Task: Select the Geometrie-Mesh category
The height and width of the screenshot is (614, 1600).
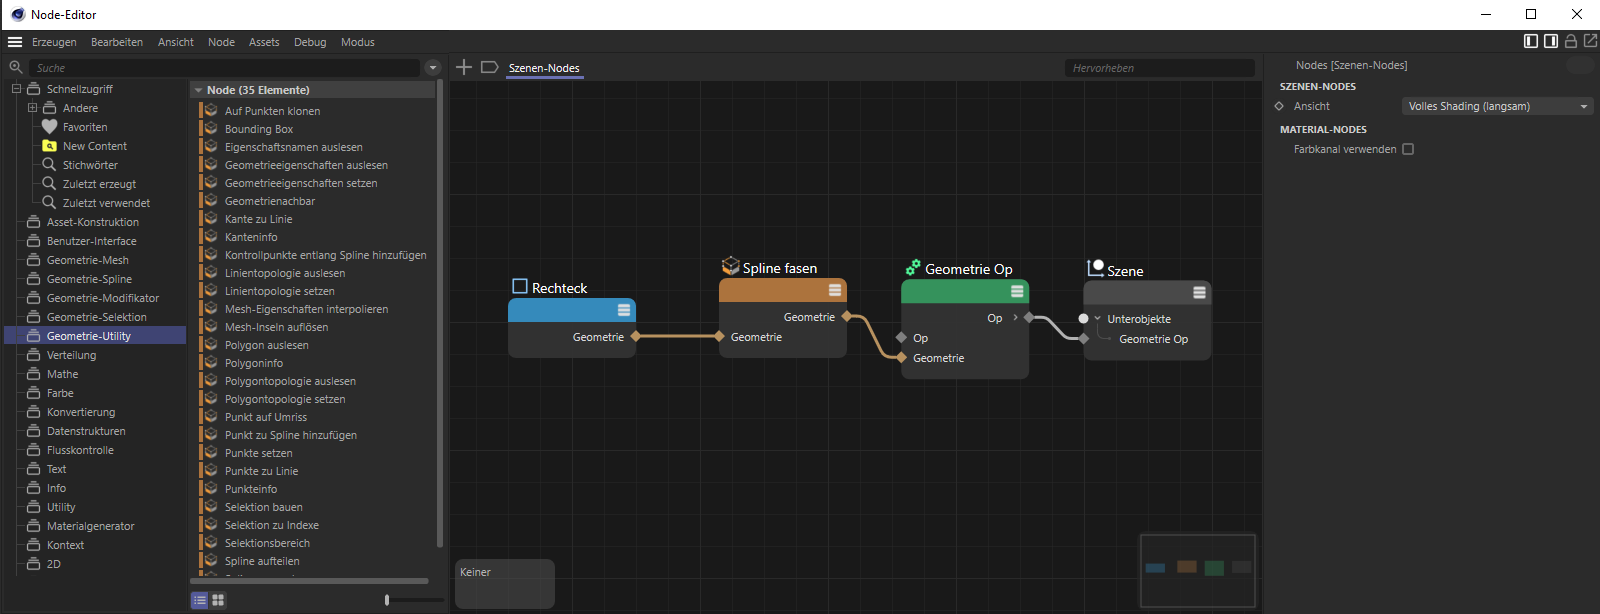Action: click(88, 260)
